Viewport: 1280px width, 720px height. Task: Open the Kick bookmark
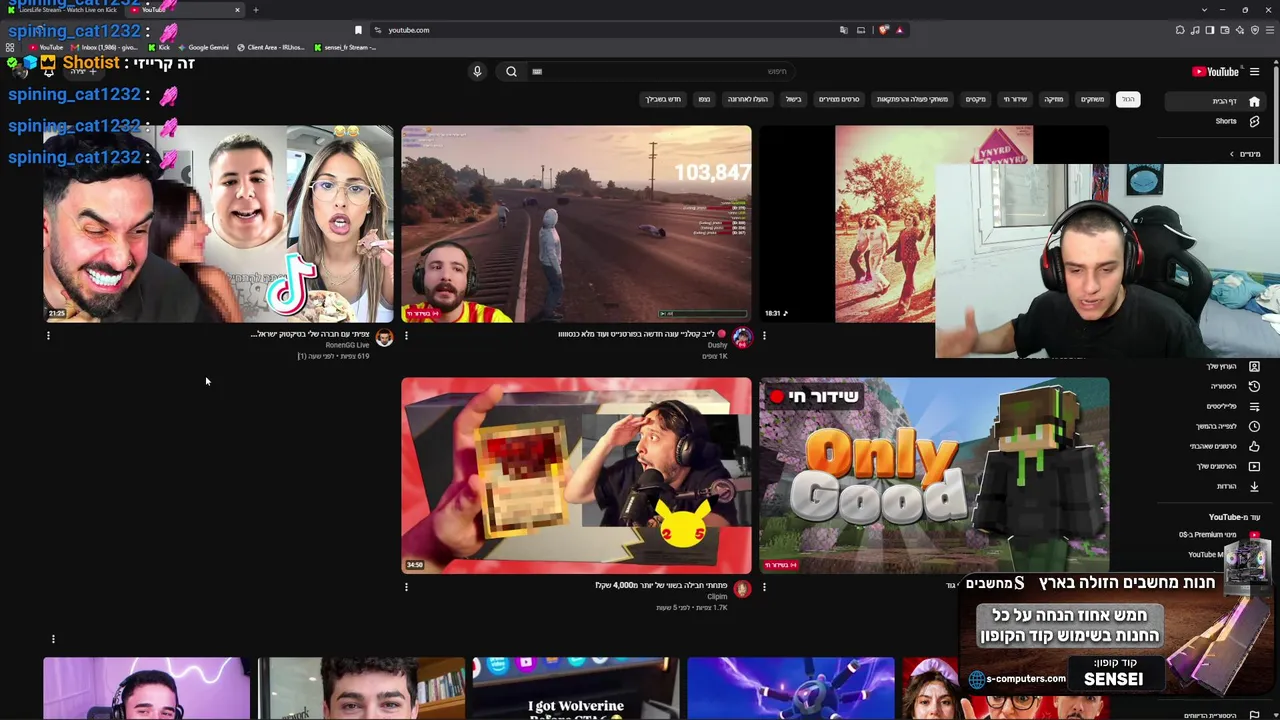(x=159, y=47)
